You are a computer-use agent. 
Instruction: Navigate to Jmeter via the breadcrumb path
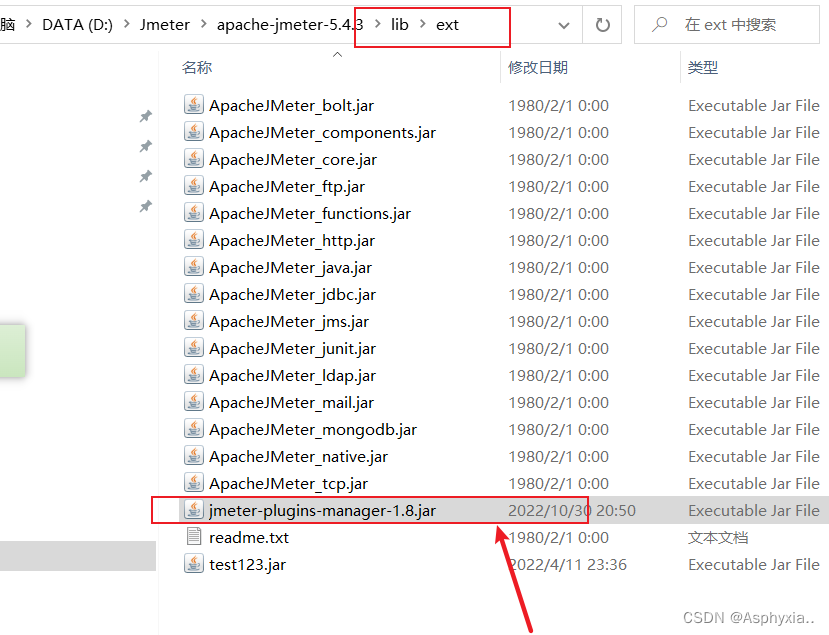coord(164,24)
